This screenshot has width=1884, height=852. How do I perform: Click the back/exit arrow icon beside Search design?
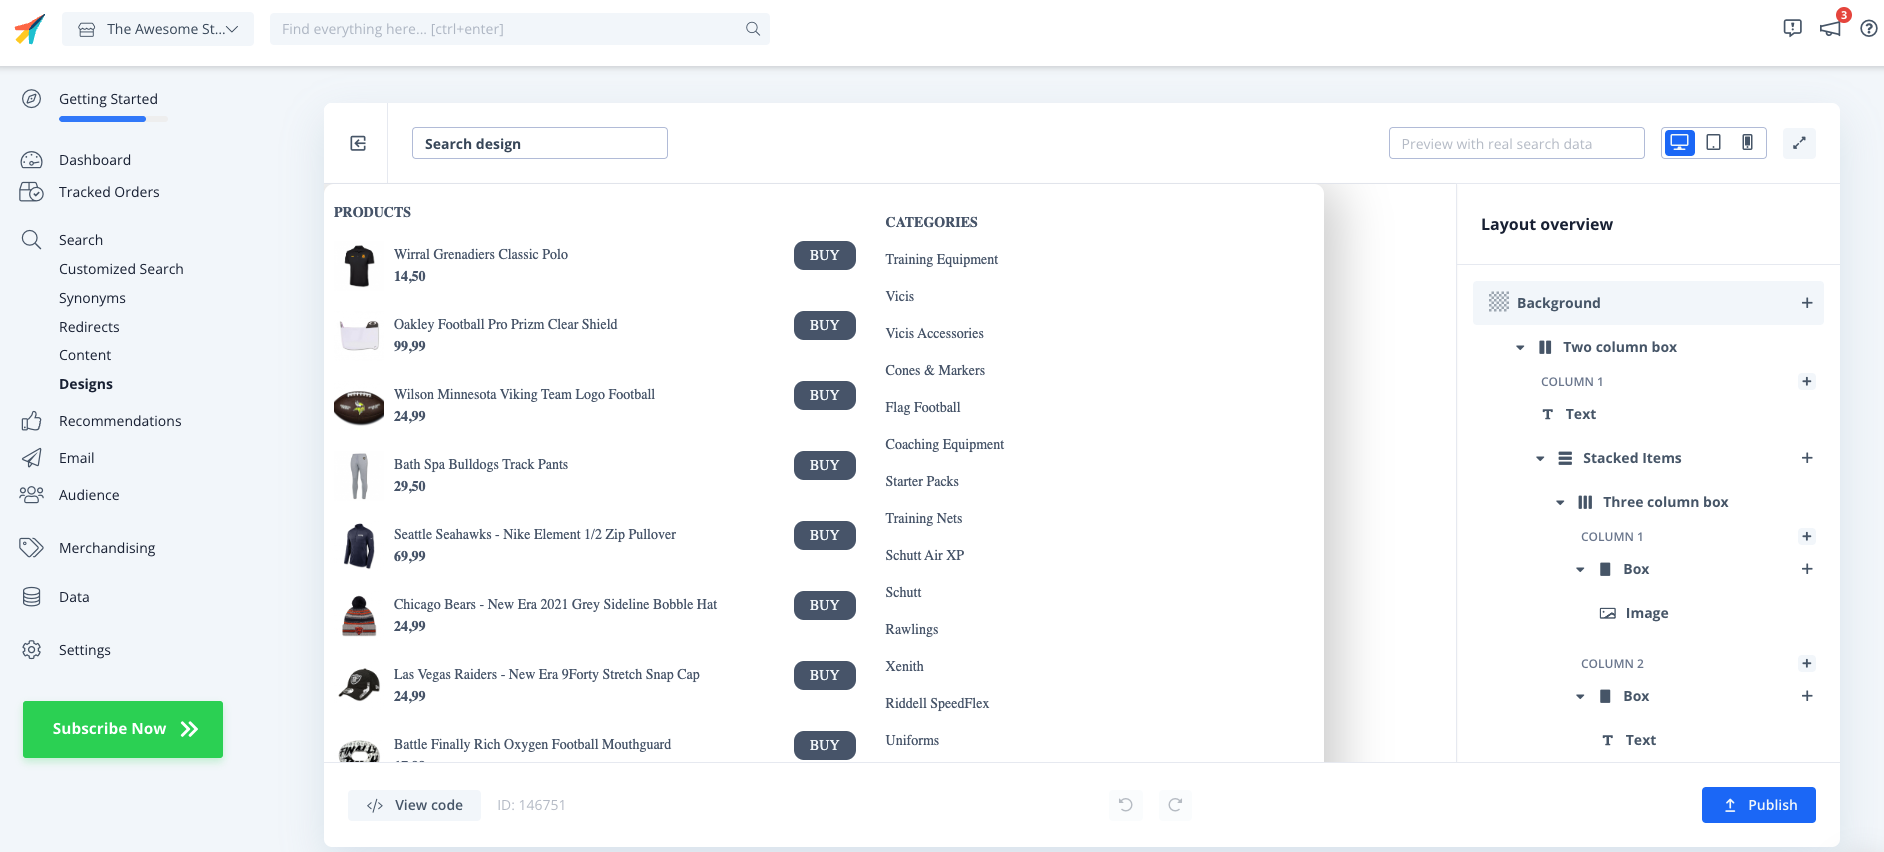pos(358,143)
